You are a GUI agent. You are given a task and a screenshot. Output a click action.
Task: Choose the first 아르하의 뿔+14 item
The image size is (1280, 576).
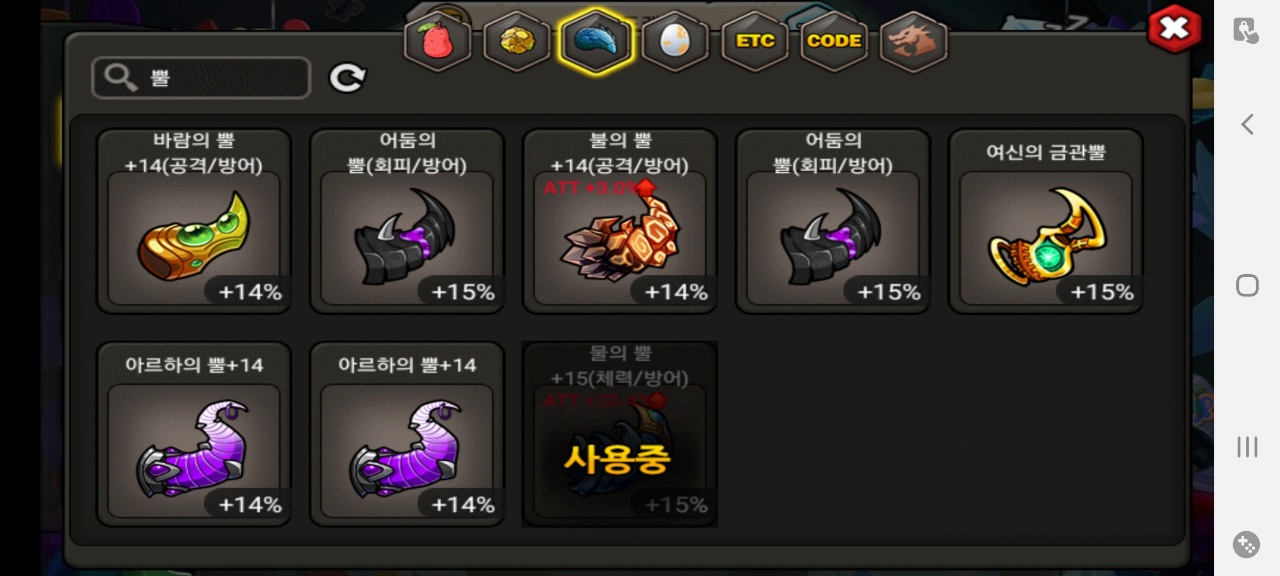pyautogui.click(x=194, y=434)
